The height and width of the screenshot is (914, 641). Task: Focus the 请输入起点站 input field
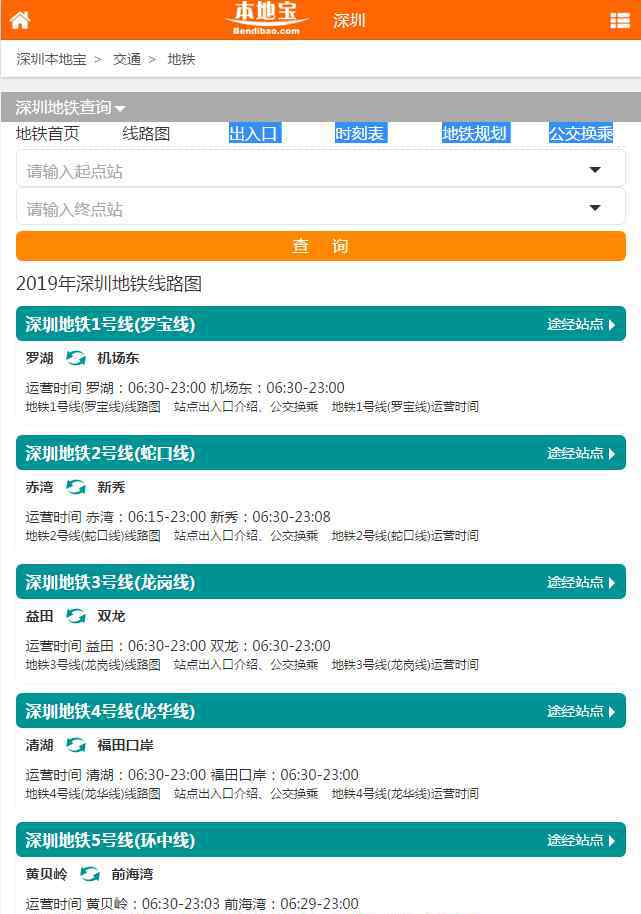[320, 169]
